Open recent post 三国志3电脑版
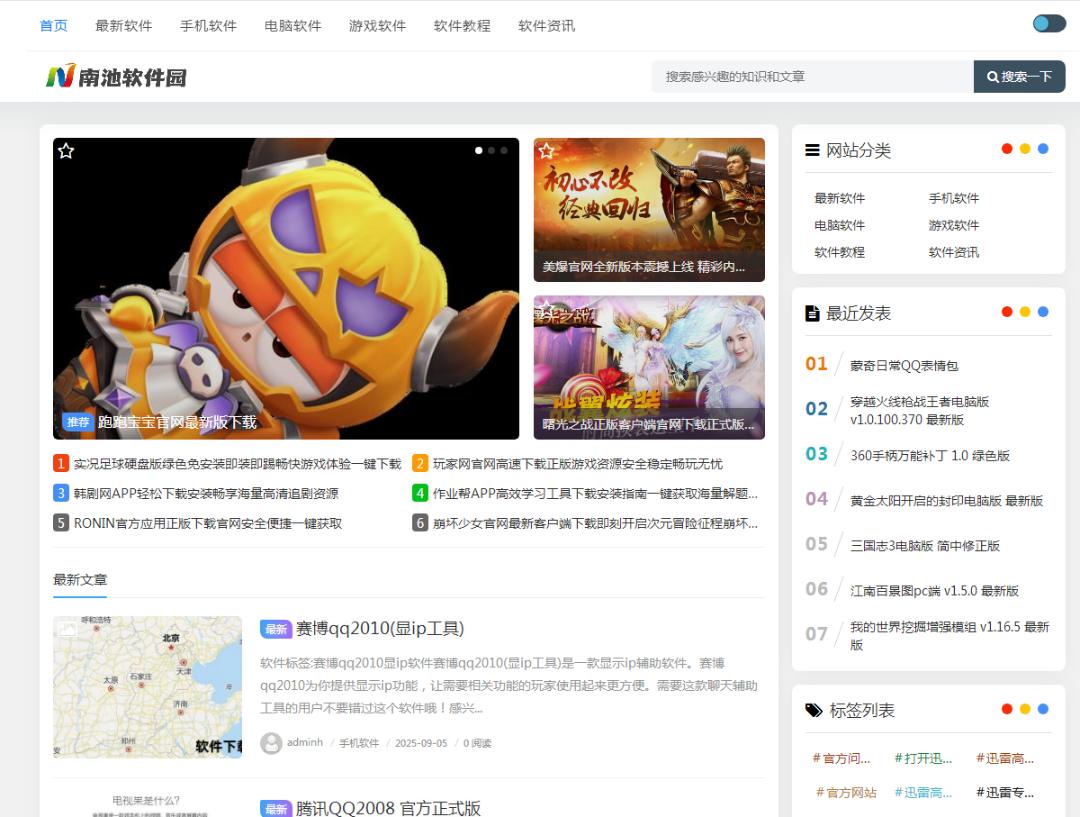The height and width of the screenshot is (817, 1080). tap(924, 546)
